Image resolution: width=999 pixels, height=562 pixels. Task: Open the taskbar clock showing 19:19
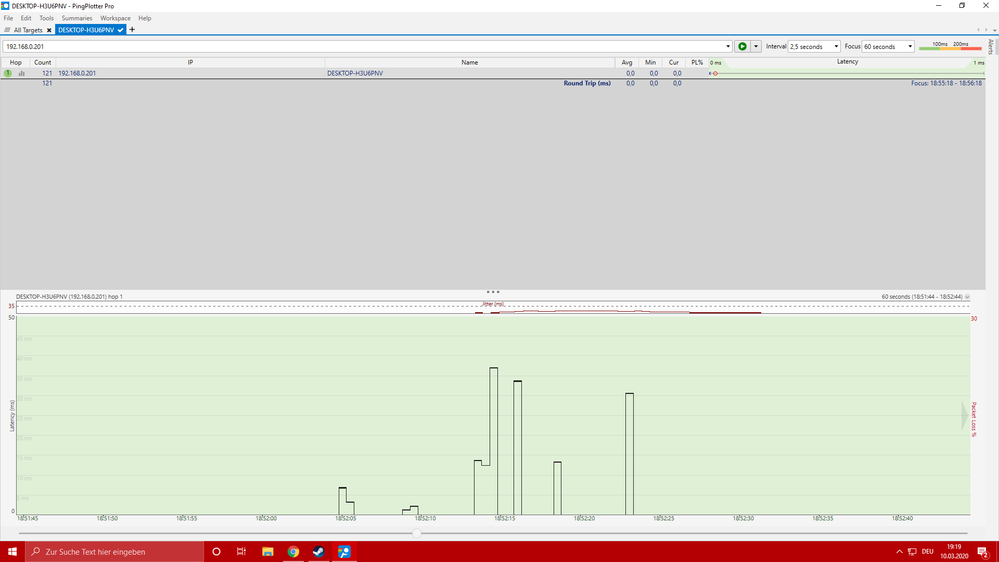(954, 551)
